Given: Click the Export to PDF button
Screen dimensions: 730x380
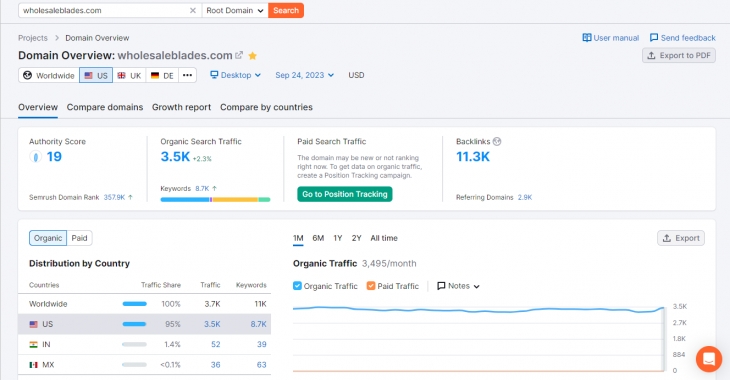Looking at the screenshot, I should pyautogui.click(x=679, y=55).
